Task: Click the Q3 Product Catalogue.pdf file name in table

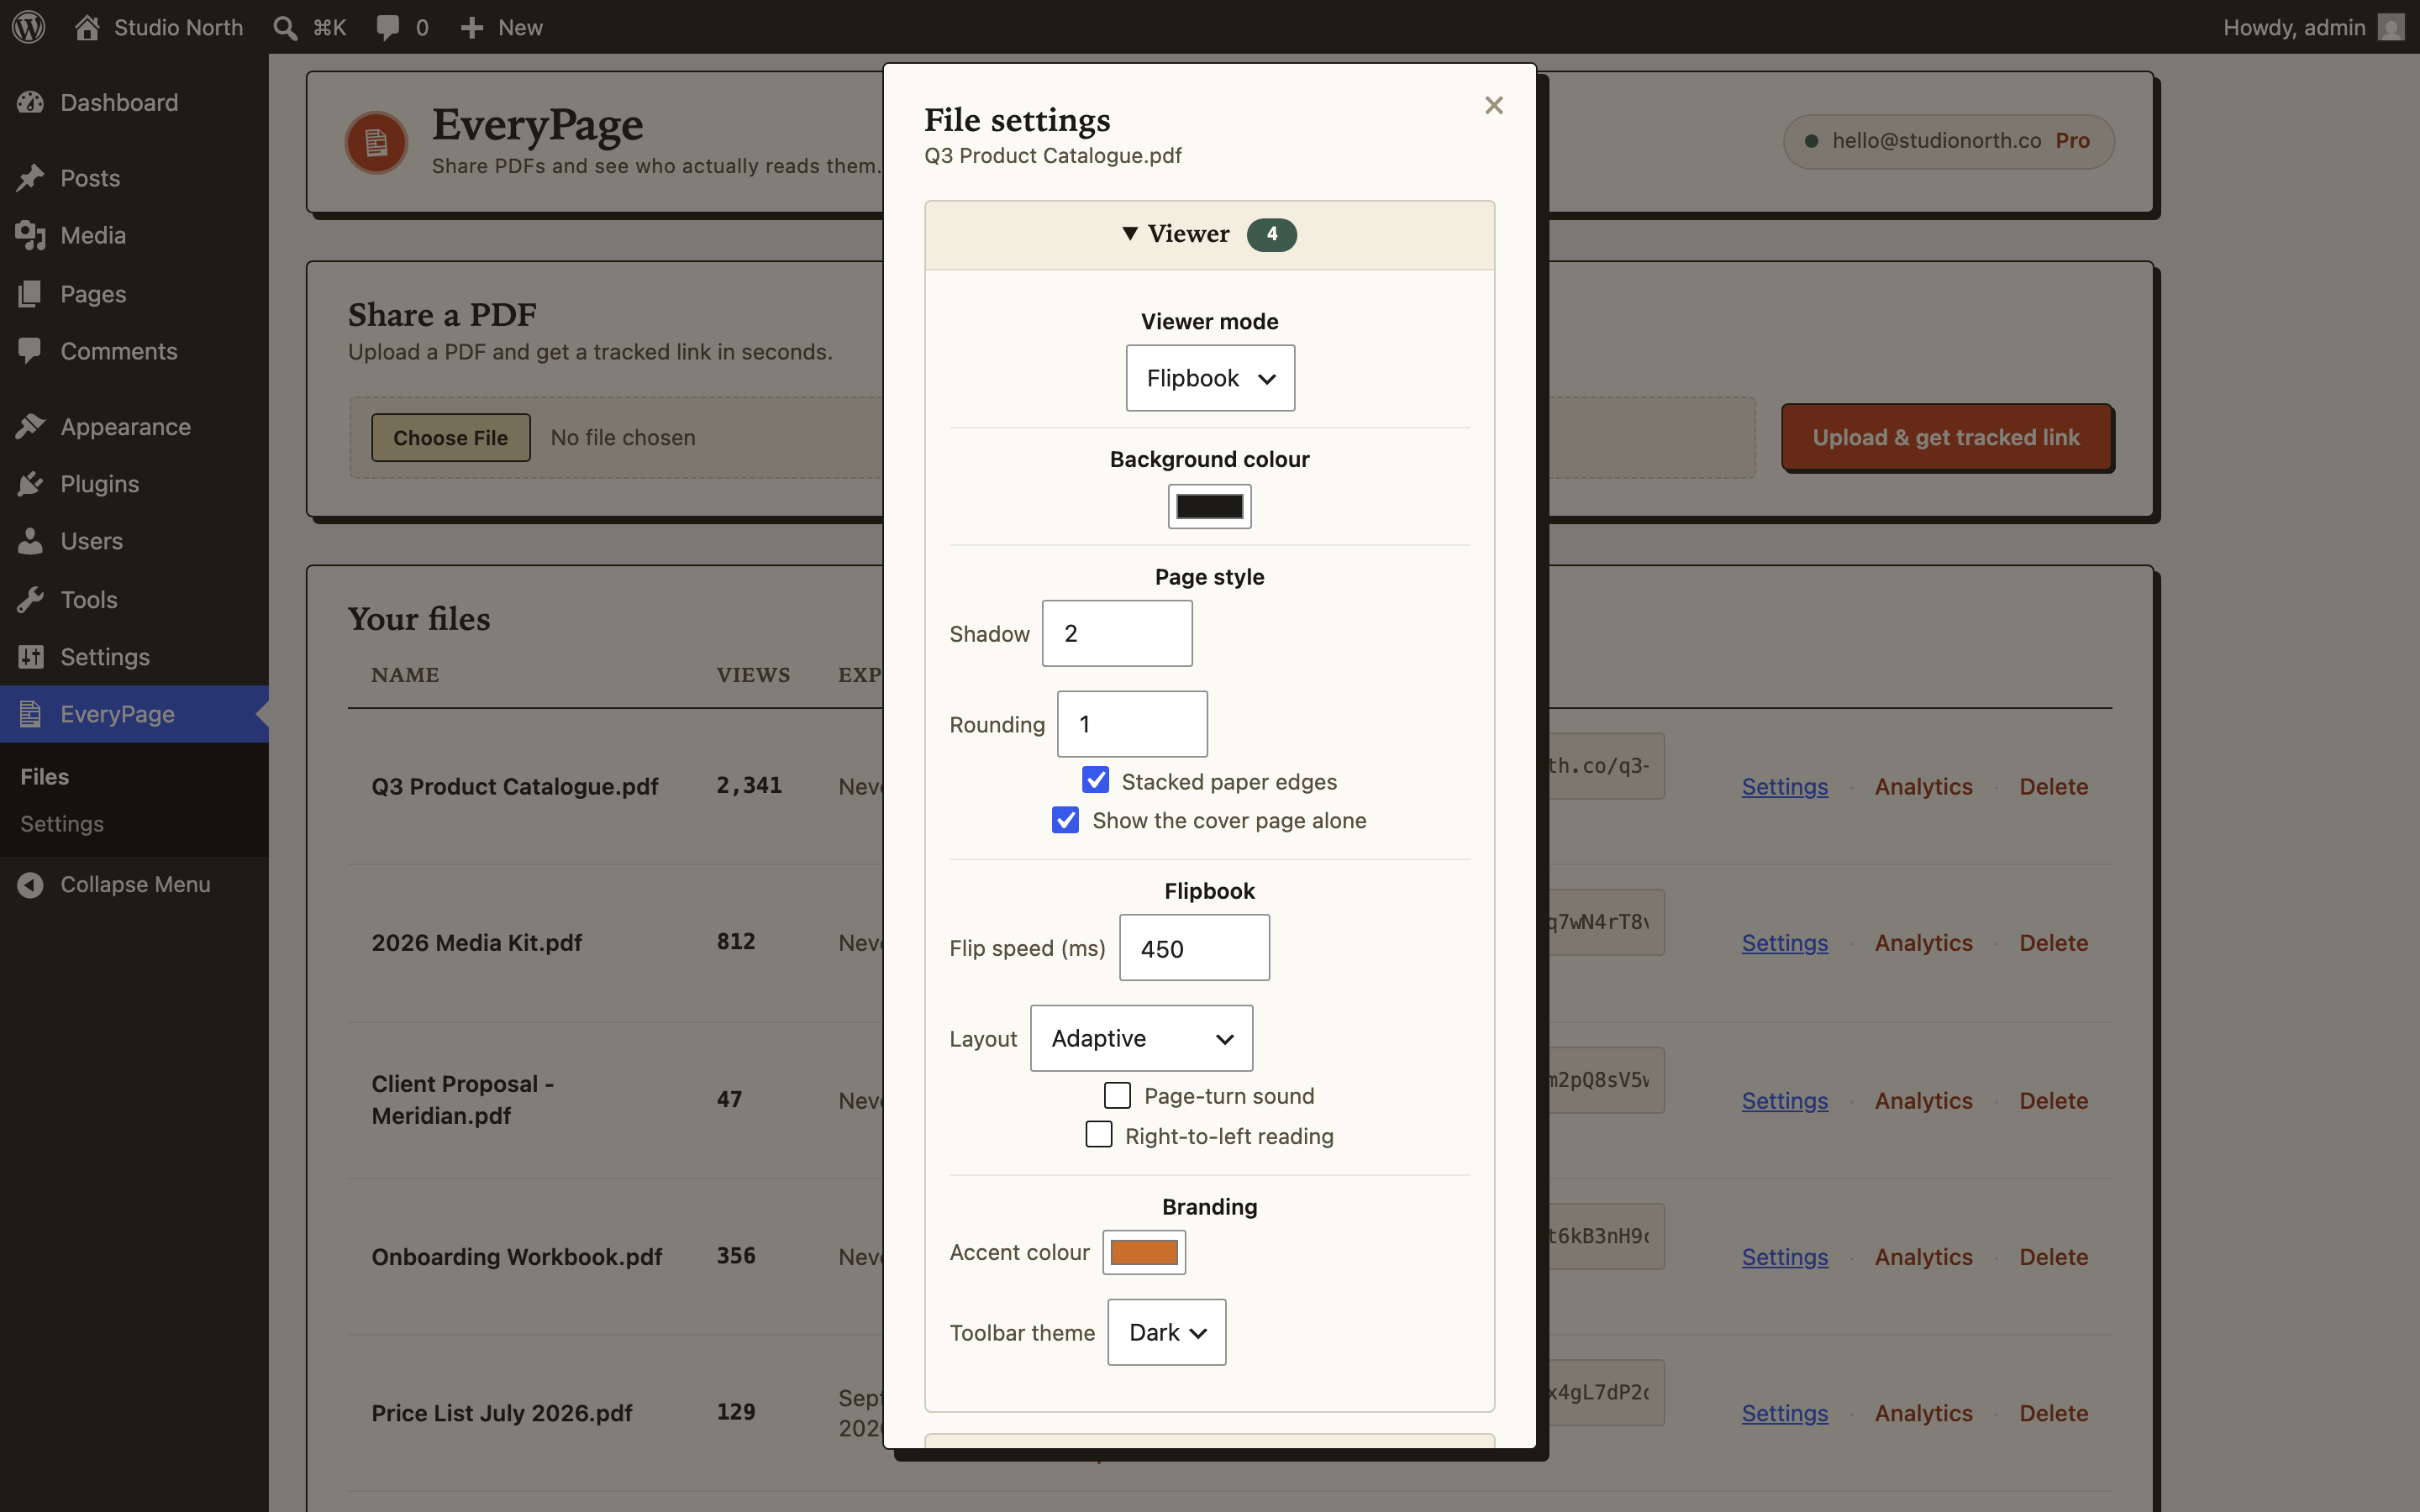Action: 515,787
